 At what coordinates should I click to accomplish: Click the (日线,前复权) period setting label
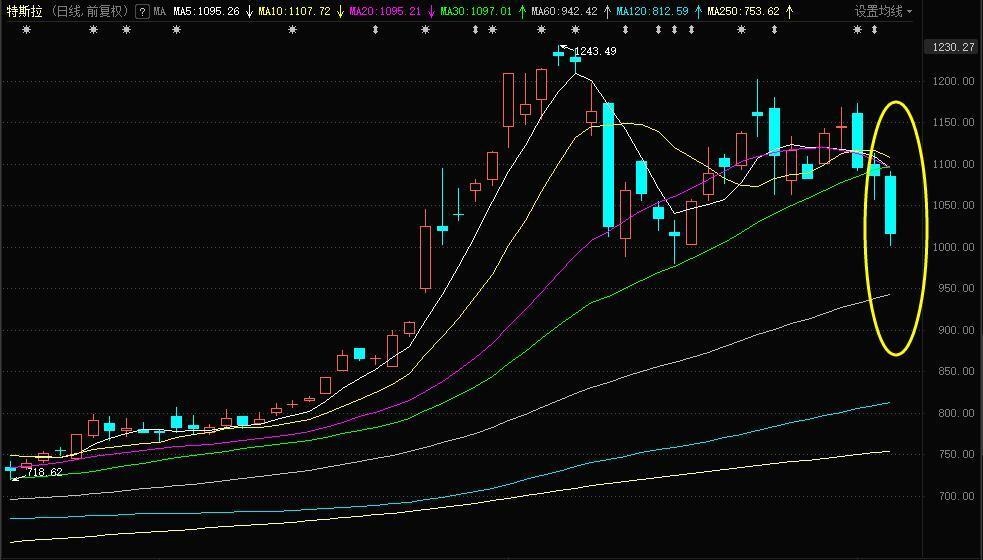(89, 12)
